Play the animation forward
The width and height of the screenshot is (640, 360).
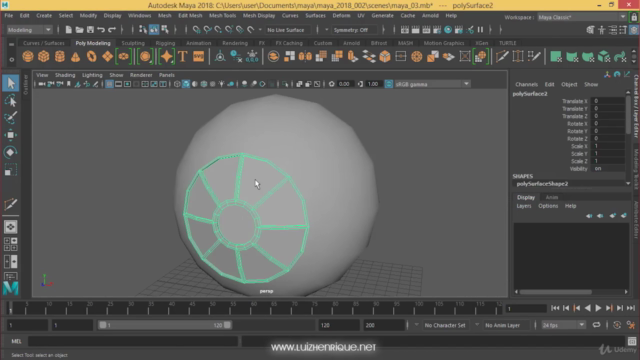[x=598, y=308]
